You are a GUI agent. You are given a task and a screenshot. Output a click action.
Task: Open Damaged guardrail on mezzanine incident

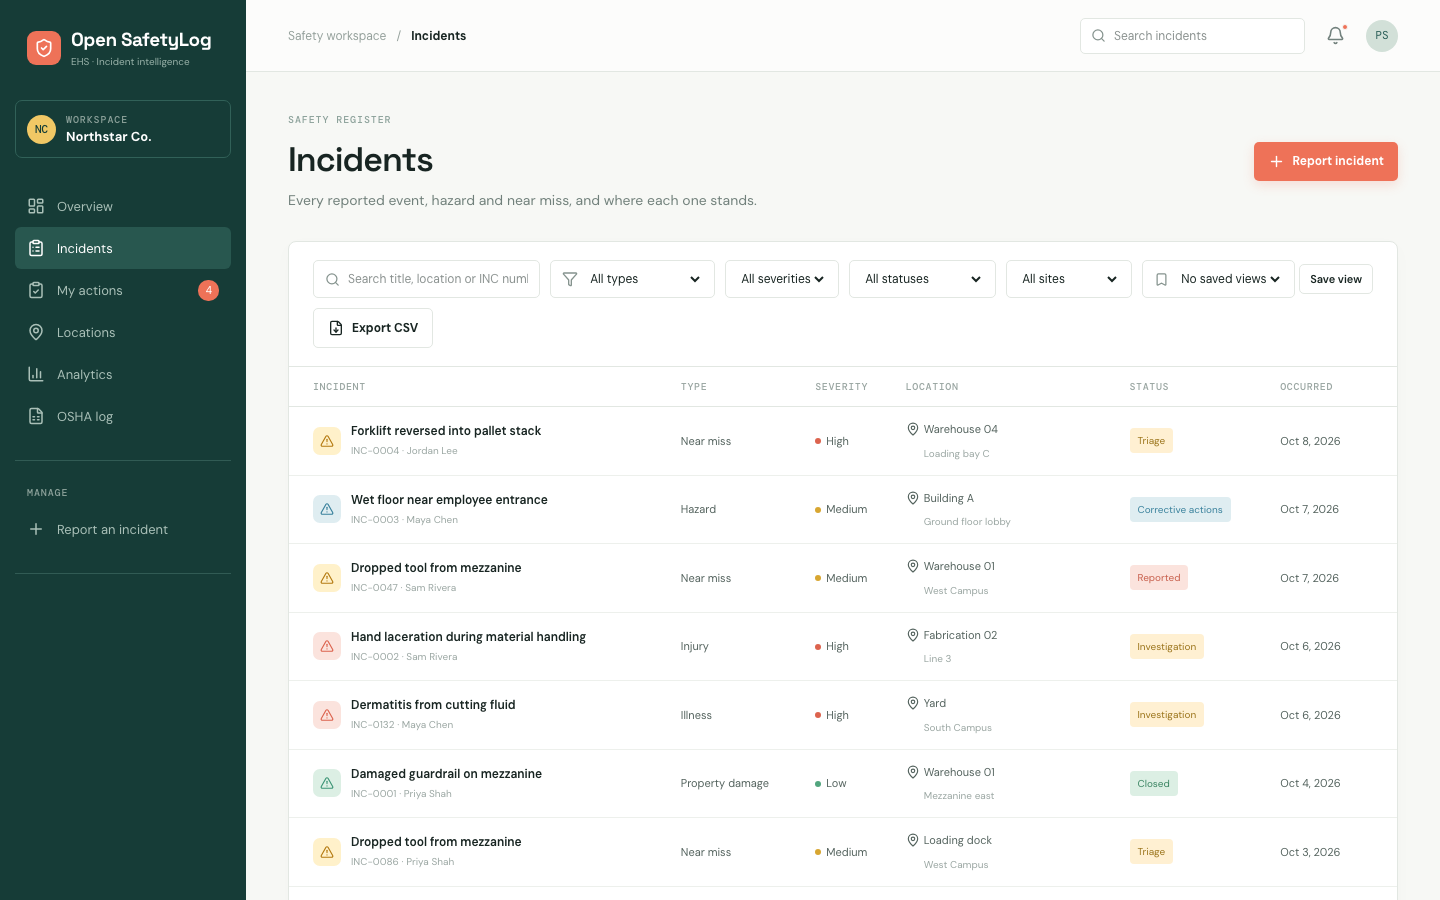coord(446,774)
